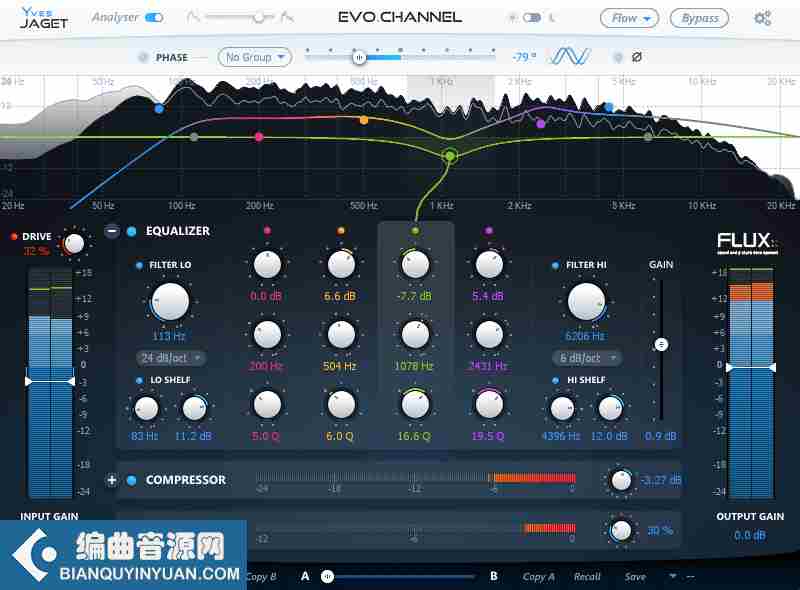Click the Lo Shelf 11.2 dB gain knob
Viewport: 800px width, 590px height.
click(x=194, y=408)
